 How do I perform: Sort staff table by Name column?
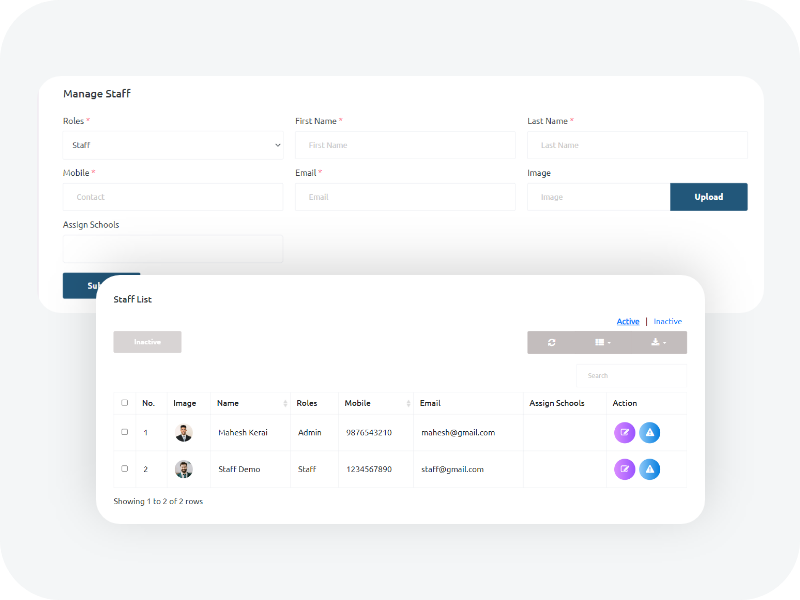pos(250,403)
